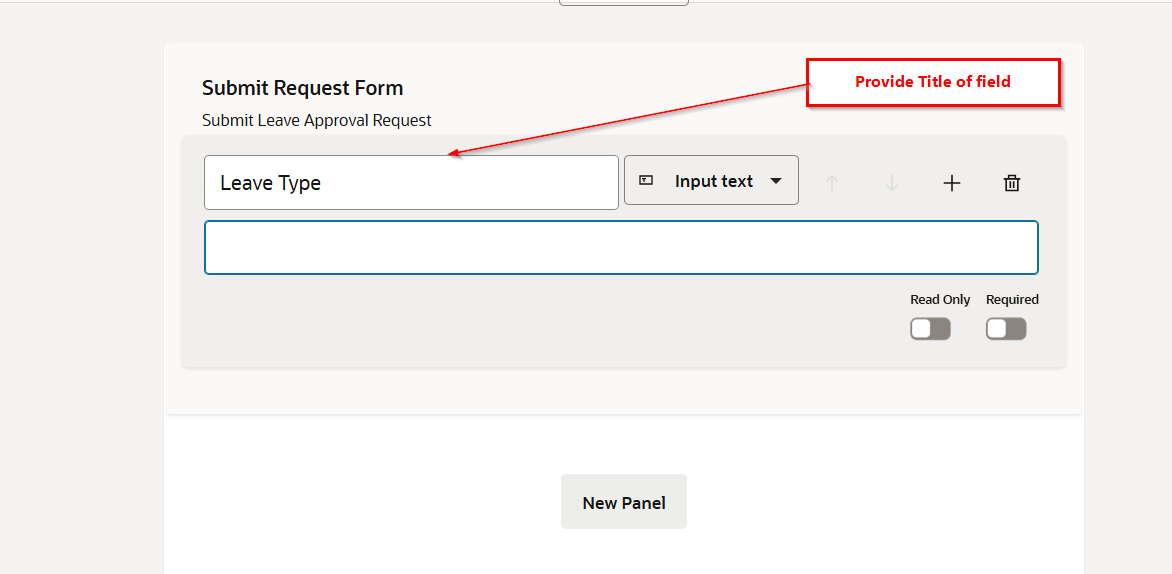Focus the empty text input box
Viewport: 1172px width, 574px height.
click(x=621, y=248)
